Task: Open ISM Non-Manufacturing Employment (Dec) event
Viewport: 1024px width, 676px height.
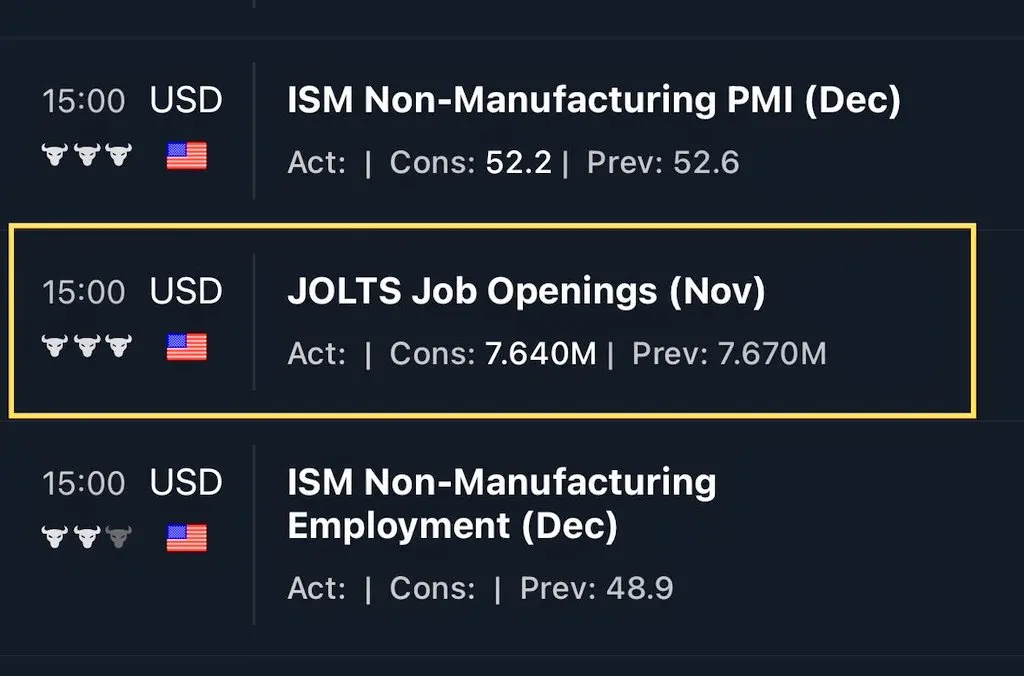Action: pos(501,504)
